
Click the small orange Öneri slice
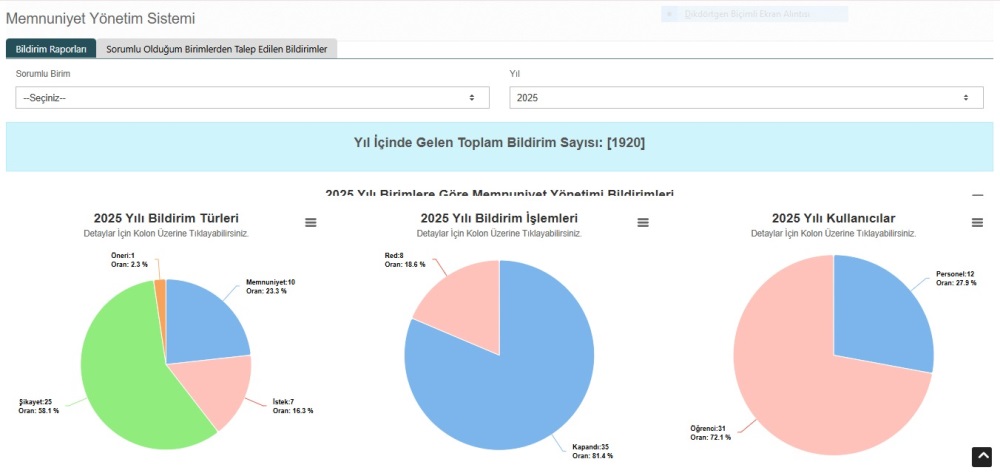click(x=160, y=288)
